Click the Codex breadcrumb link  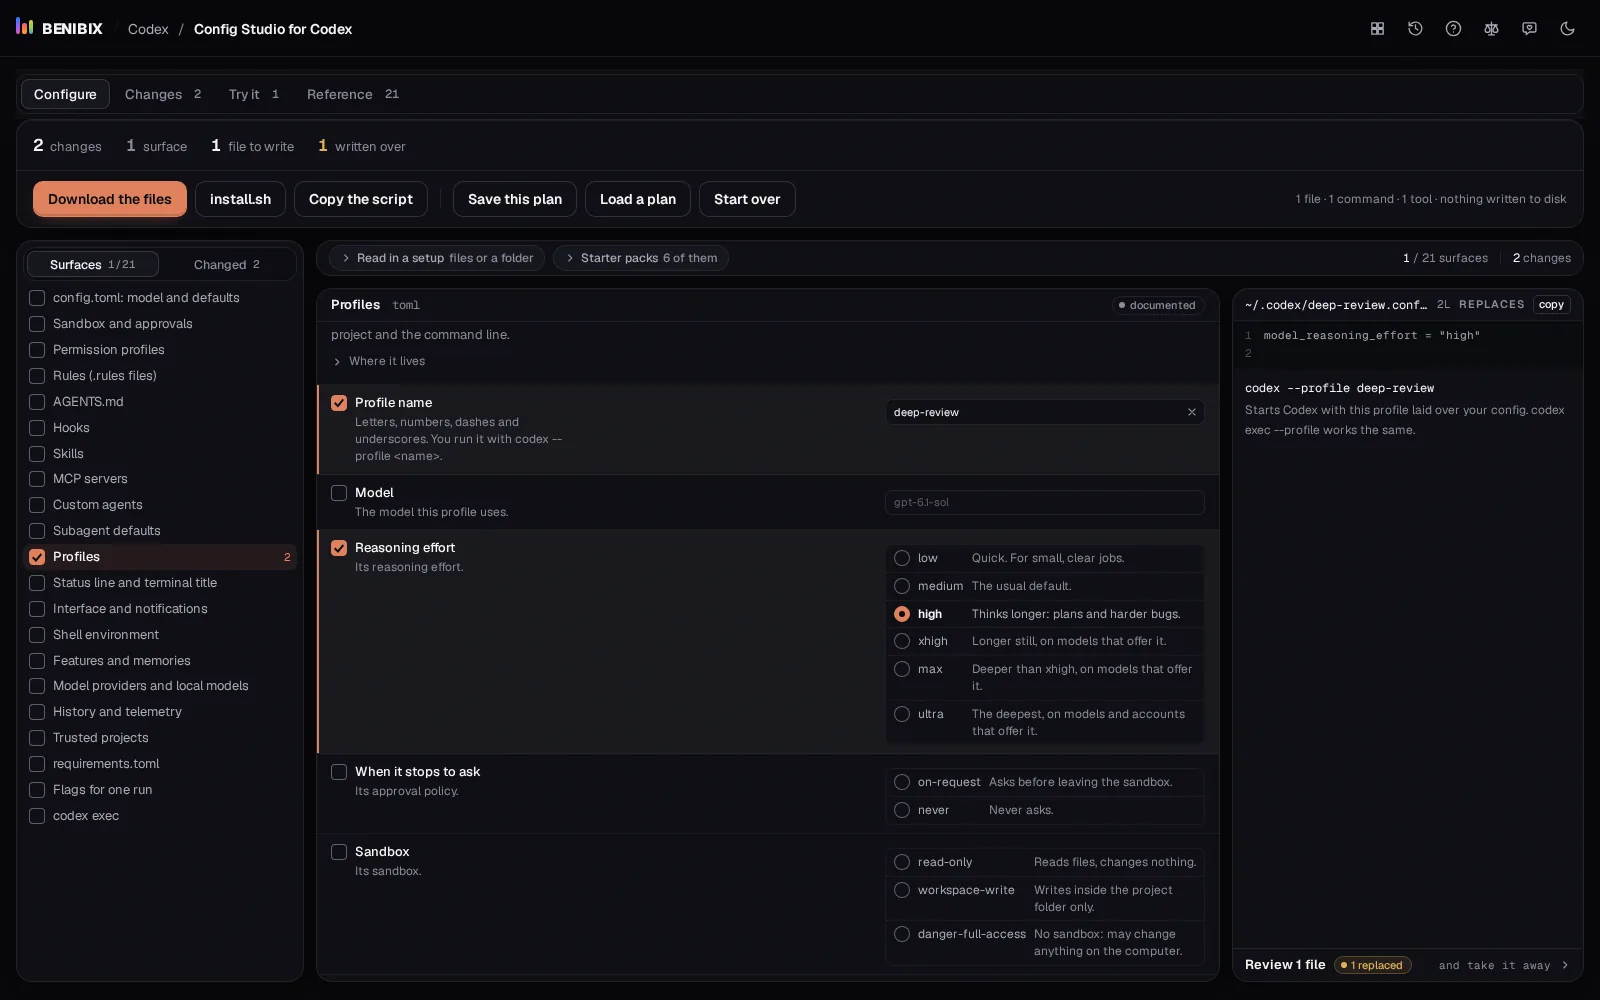148,29
